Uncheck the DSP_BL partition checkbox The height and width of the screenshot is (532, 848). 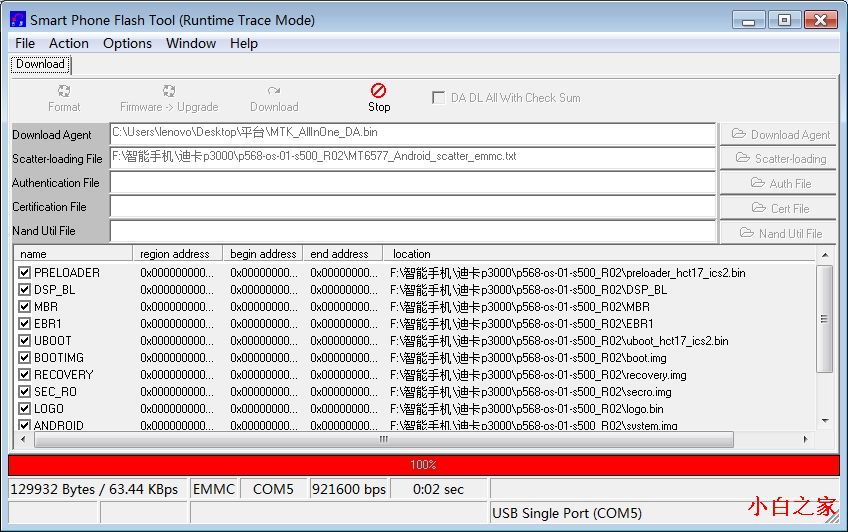click(24, 289)
